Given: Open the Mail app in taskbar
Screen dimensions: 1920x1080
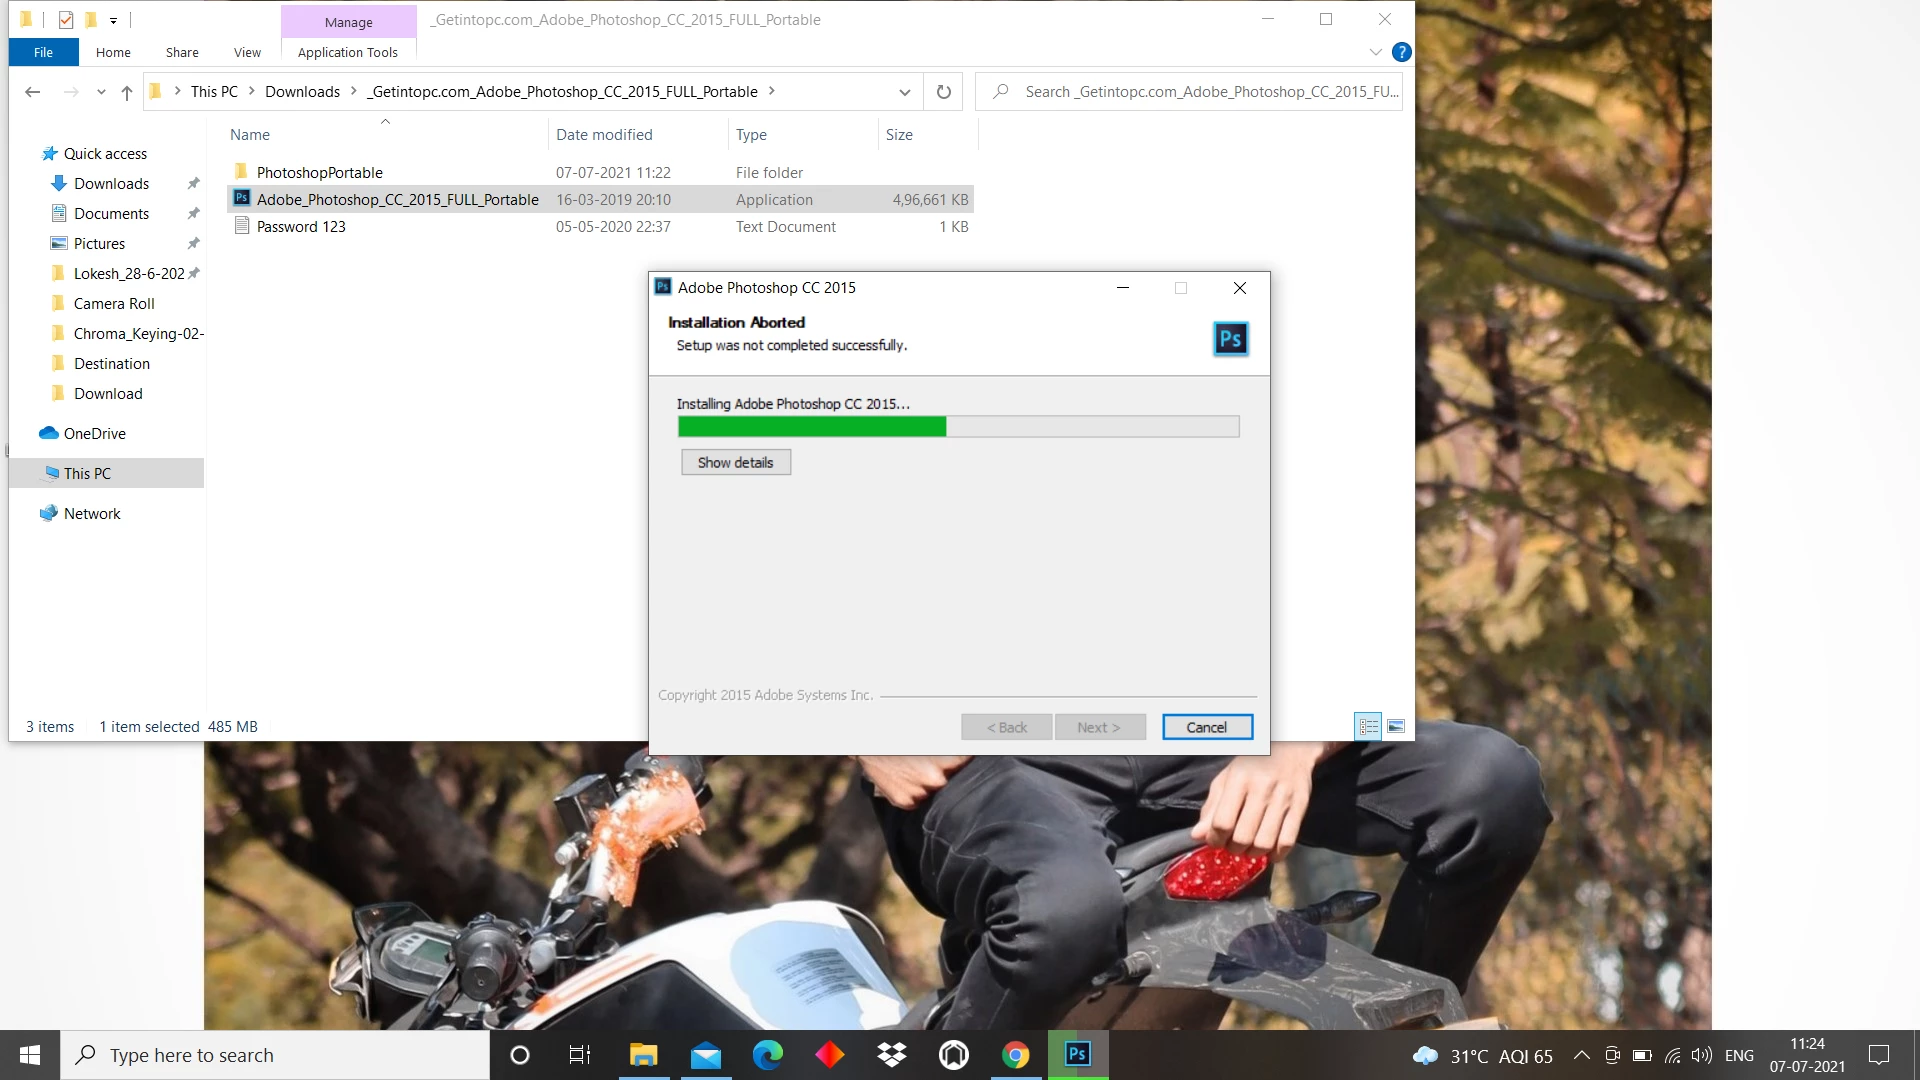Looking at the screenshot, I should pos(705,1055).
